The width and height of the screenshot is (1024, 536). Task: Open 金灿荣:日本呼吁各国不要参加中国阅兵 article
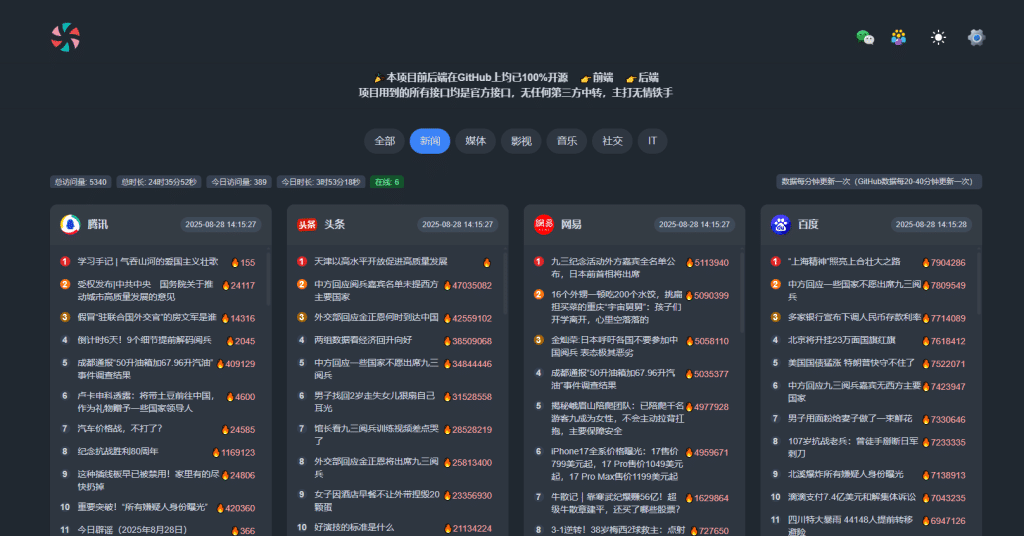[x=615, y=346]
